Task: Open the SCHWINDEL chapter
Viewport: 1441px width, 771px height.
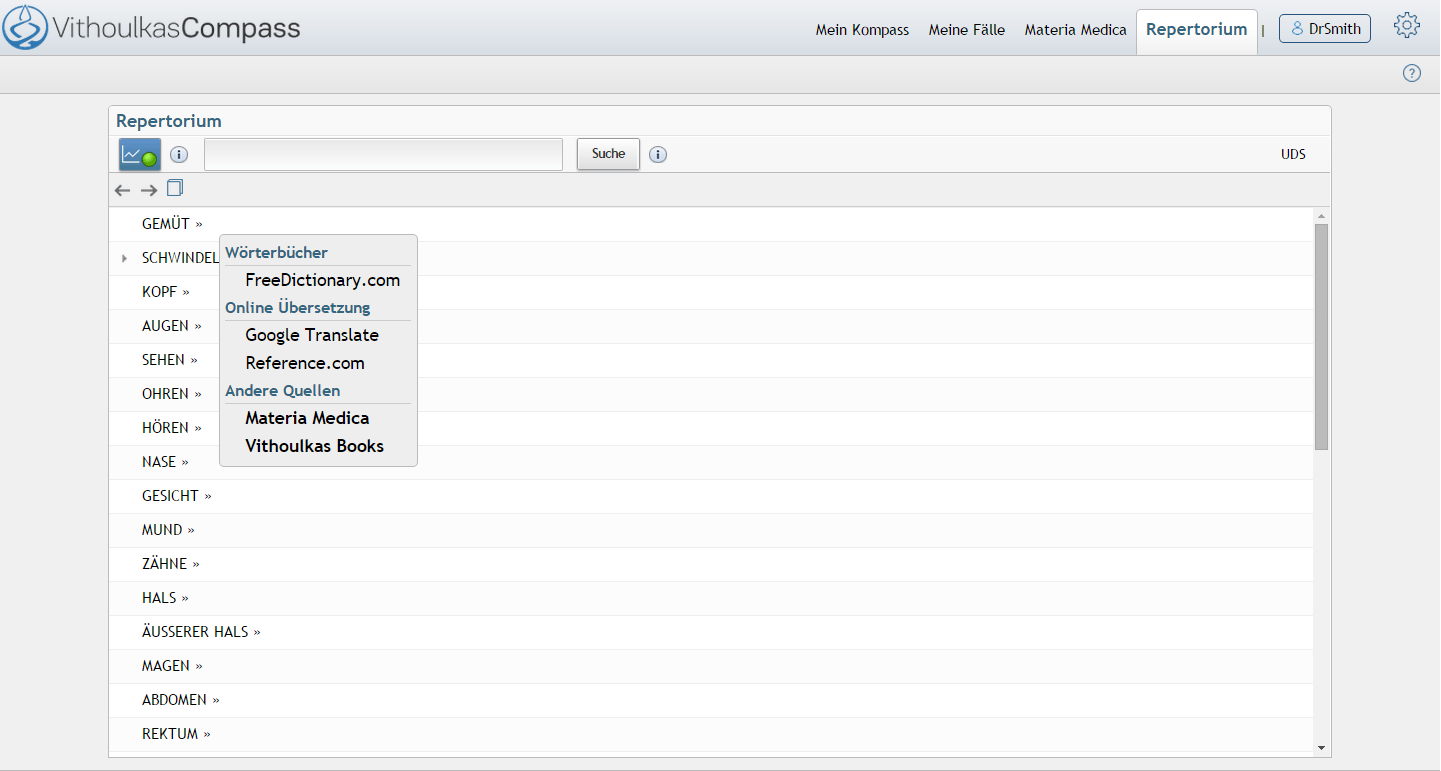Action: point(180,258)
